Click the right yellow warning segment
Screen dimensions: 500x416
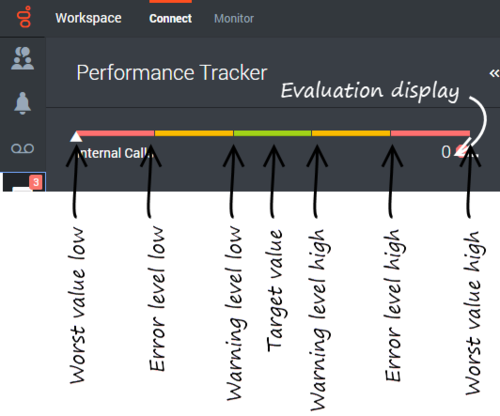point(351,133)
